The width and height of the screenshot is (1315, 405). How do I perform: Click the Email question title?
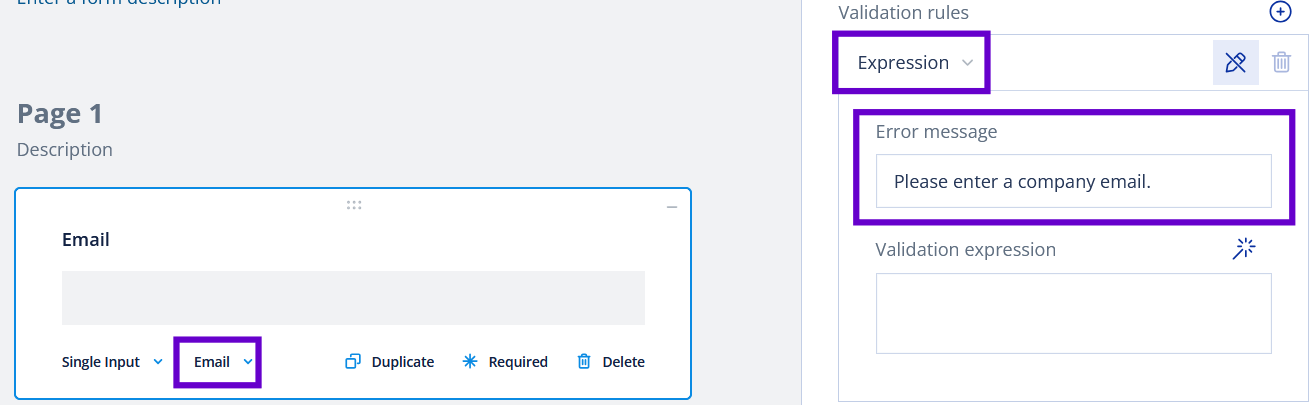86,239
